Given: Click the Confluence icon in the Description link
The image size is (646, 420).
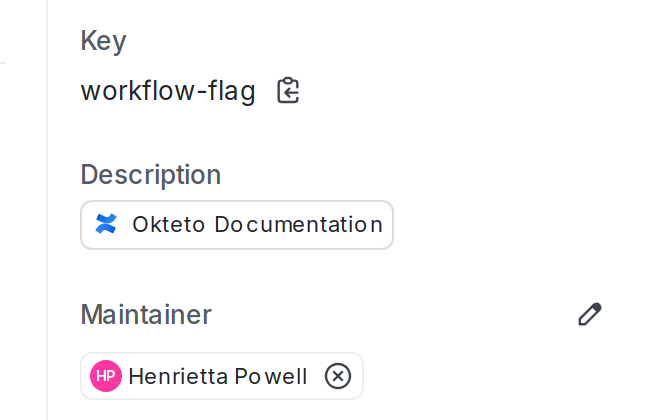Looking at the screenshot, I should 106,224.
